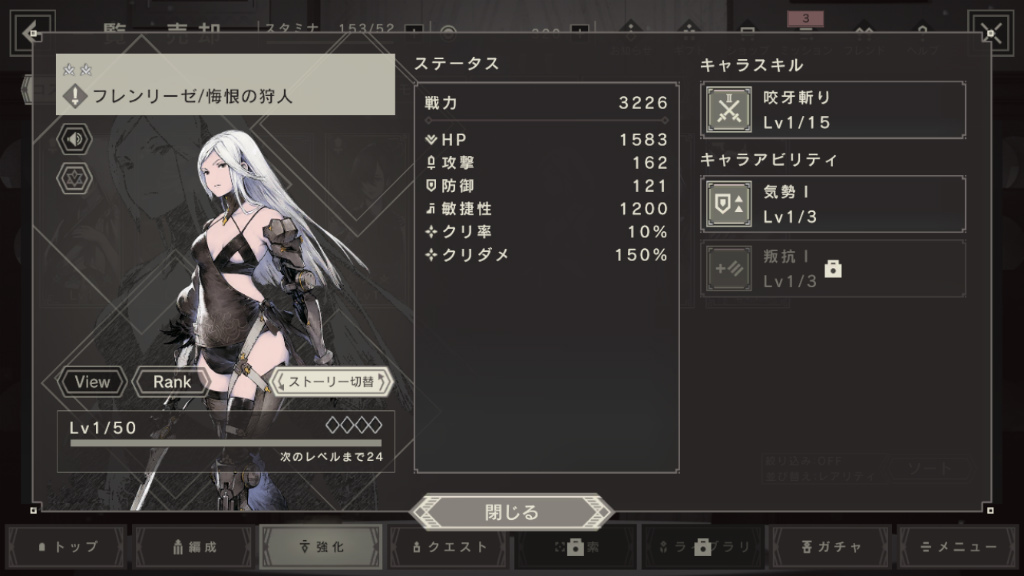Click the 咬牙斬り skill crossed-swords icon
1024x576 pixels.
coord(729,110)
